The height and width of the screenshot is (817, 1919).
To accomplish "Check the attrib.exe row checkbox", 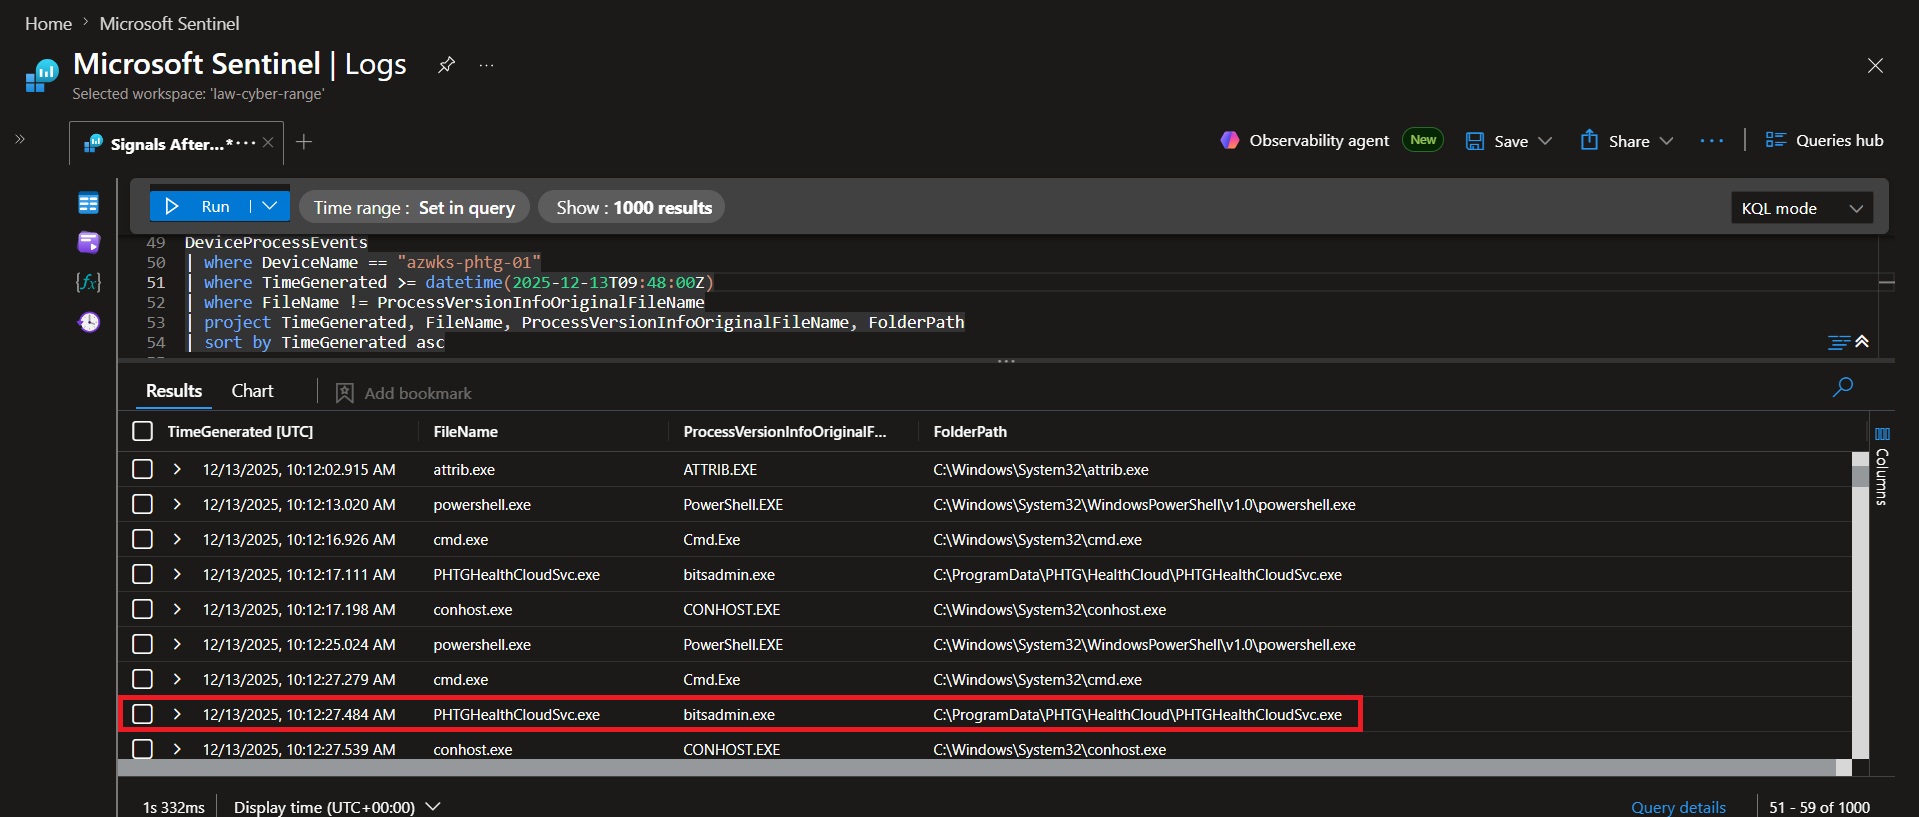I will [x=143, y=469].
